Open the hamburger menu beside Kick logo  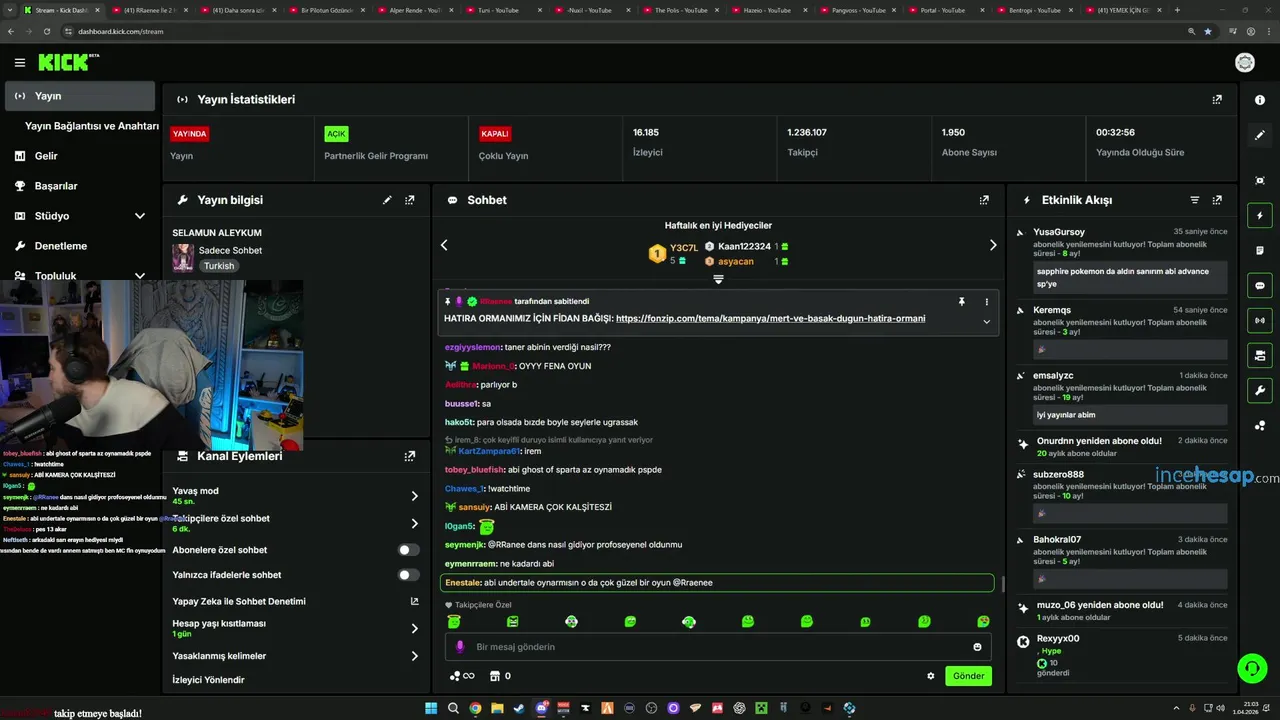pyautogui.click(x=19, y=62)
